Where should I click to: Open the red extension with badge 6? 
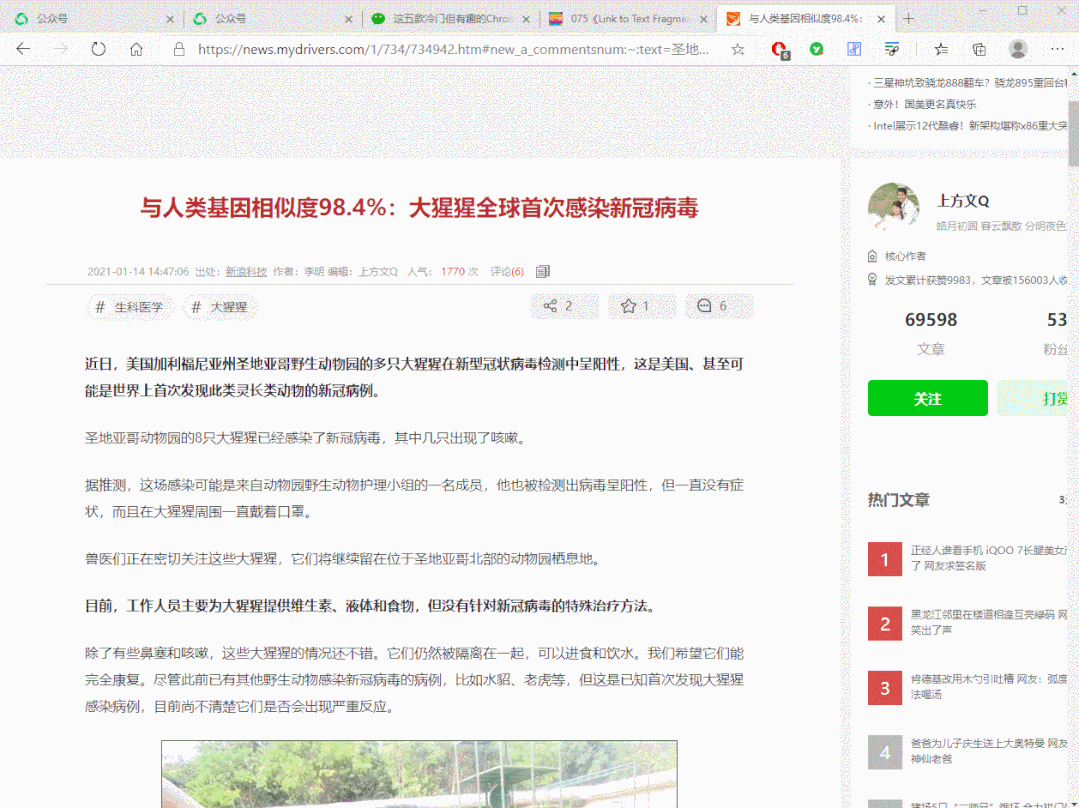(780, 50)
